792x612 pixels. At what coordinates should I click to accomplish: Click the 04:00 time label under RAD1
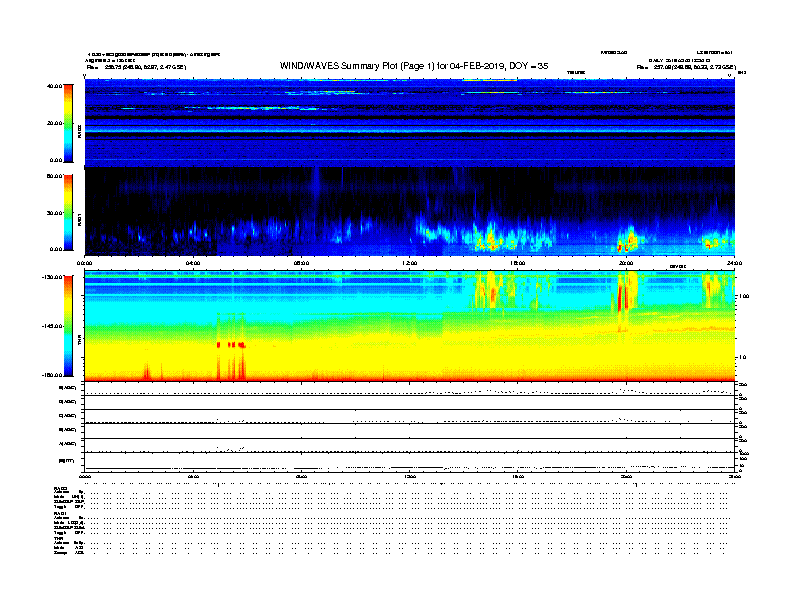pos(193,263)
